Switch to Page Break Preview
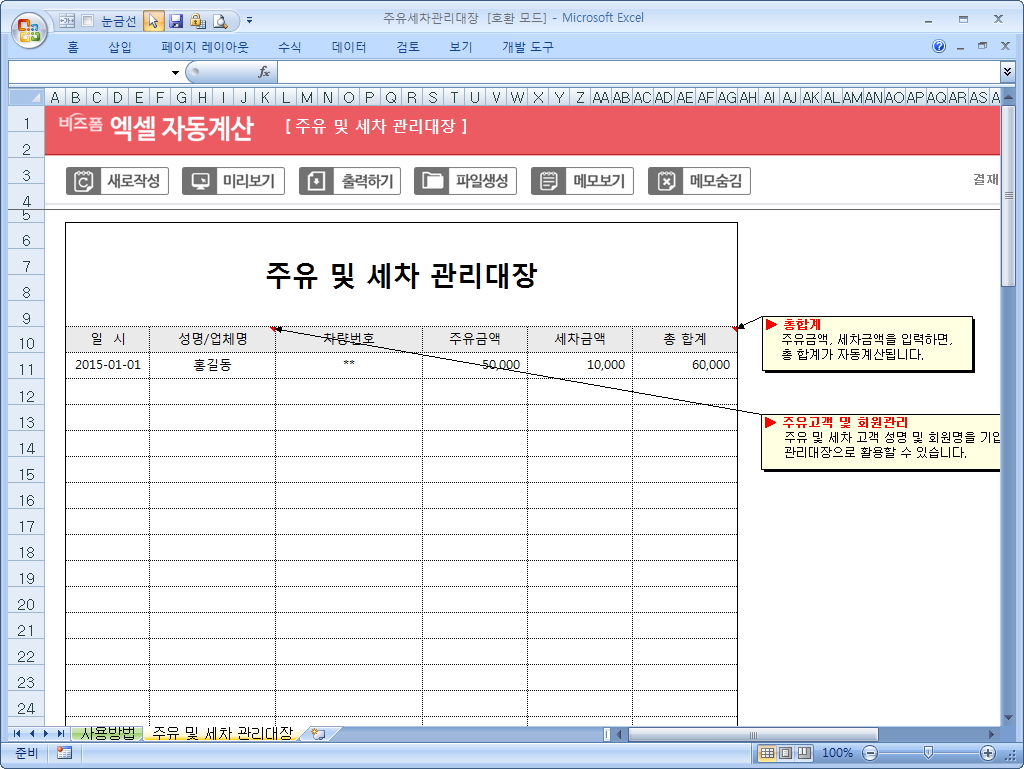Screen dimensions: 1024x769 click(x=804, y=753)
